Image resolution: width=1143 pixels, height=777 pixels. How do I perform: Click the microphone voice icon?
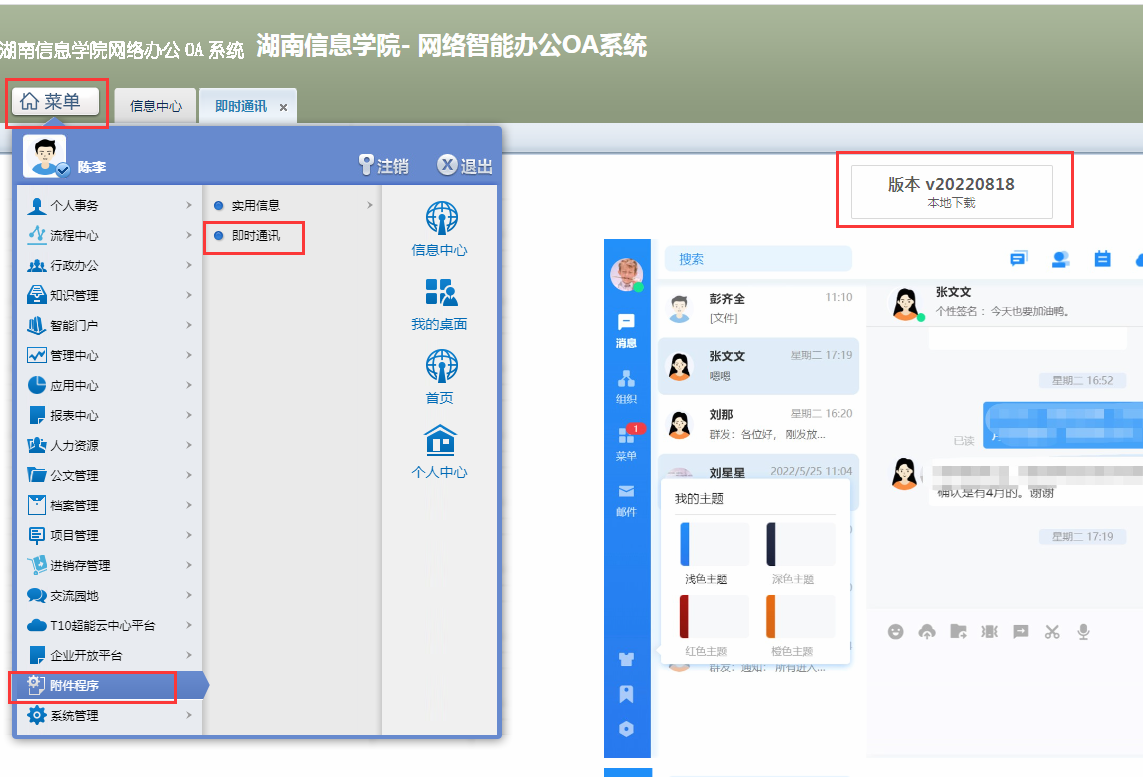[x=1082, y=631]
